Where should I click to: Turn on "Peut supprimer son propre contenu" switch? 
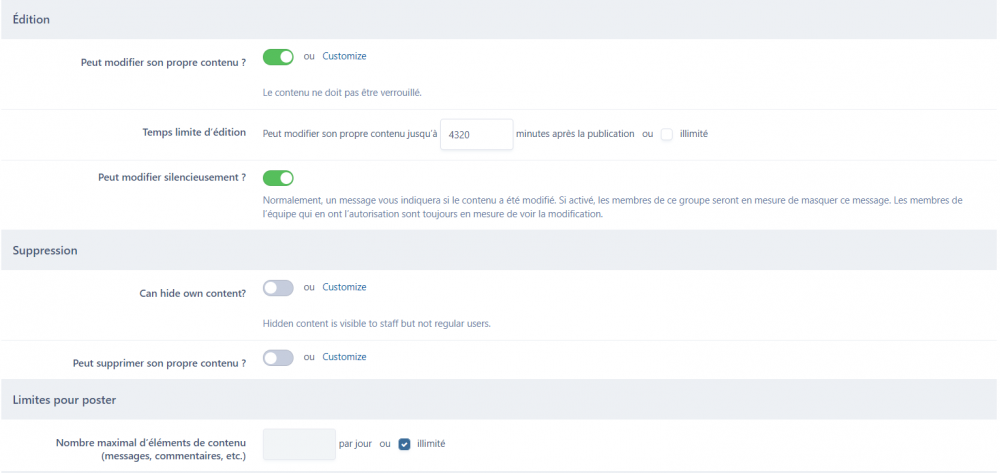pos(278,358)
